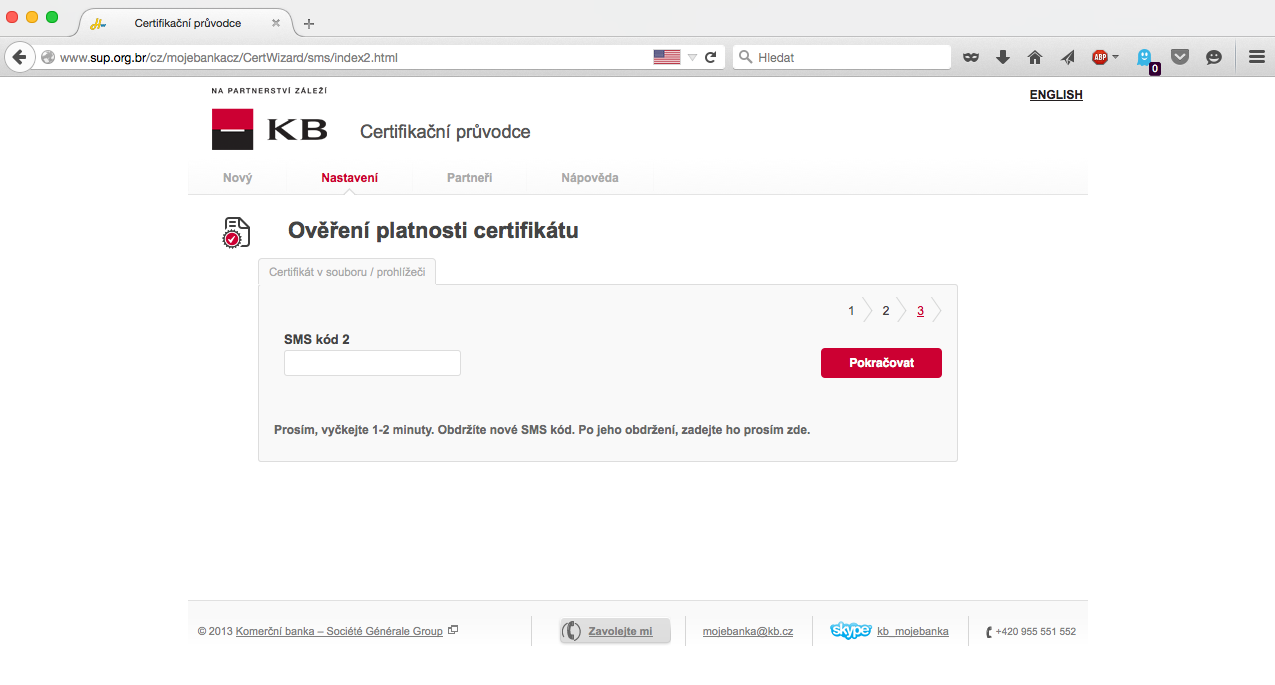Open the chat bubble smiley icon
The image size is (1275, 685).
(x=1214, y=57)
